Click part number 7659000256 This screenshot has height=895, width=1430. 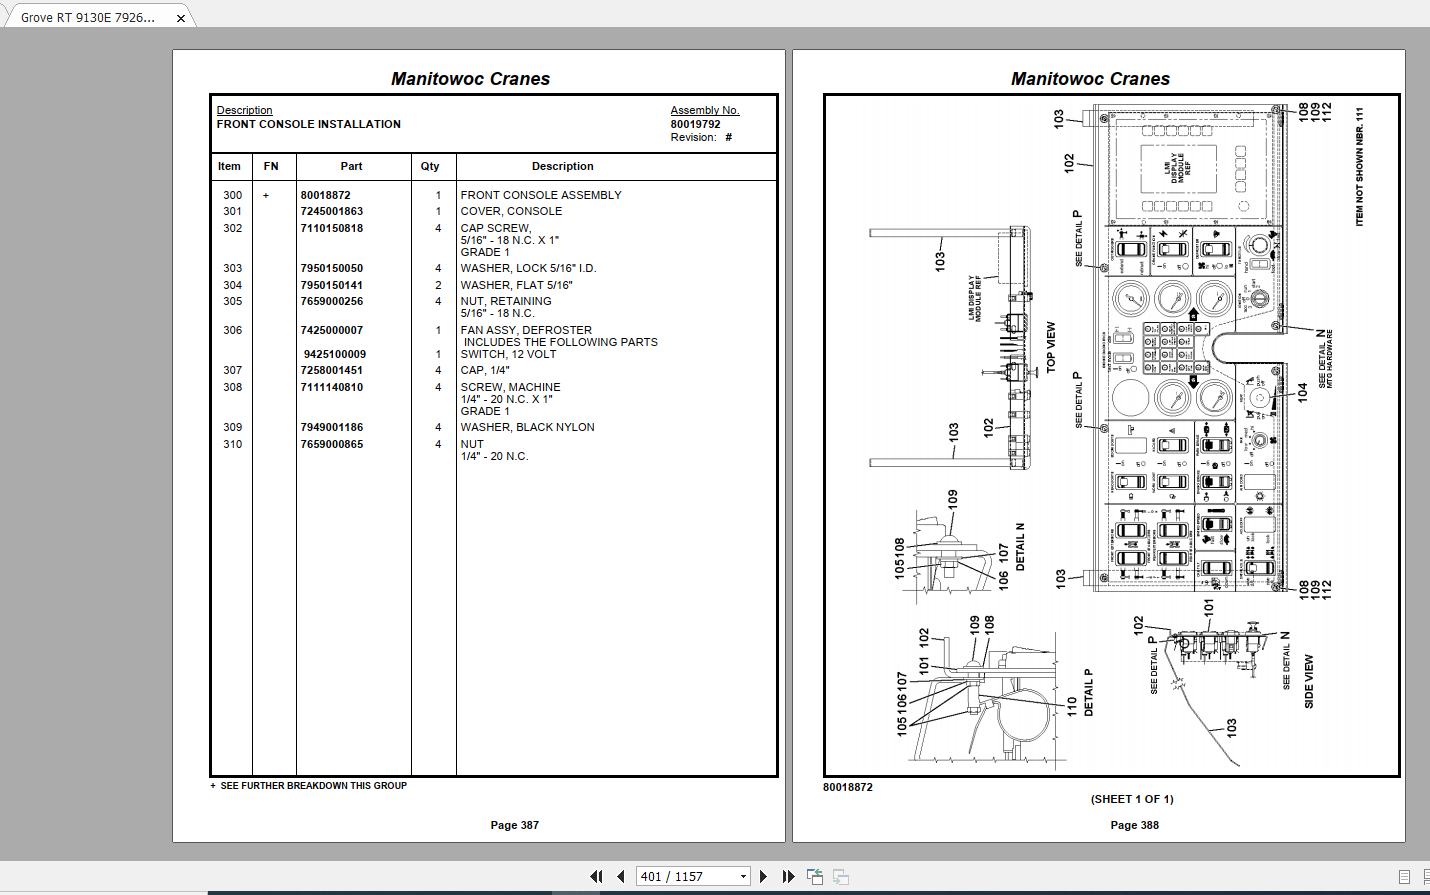click(332, 301)
